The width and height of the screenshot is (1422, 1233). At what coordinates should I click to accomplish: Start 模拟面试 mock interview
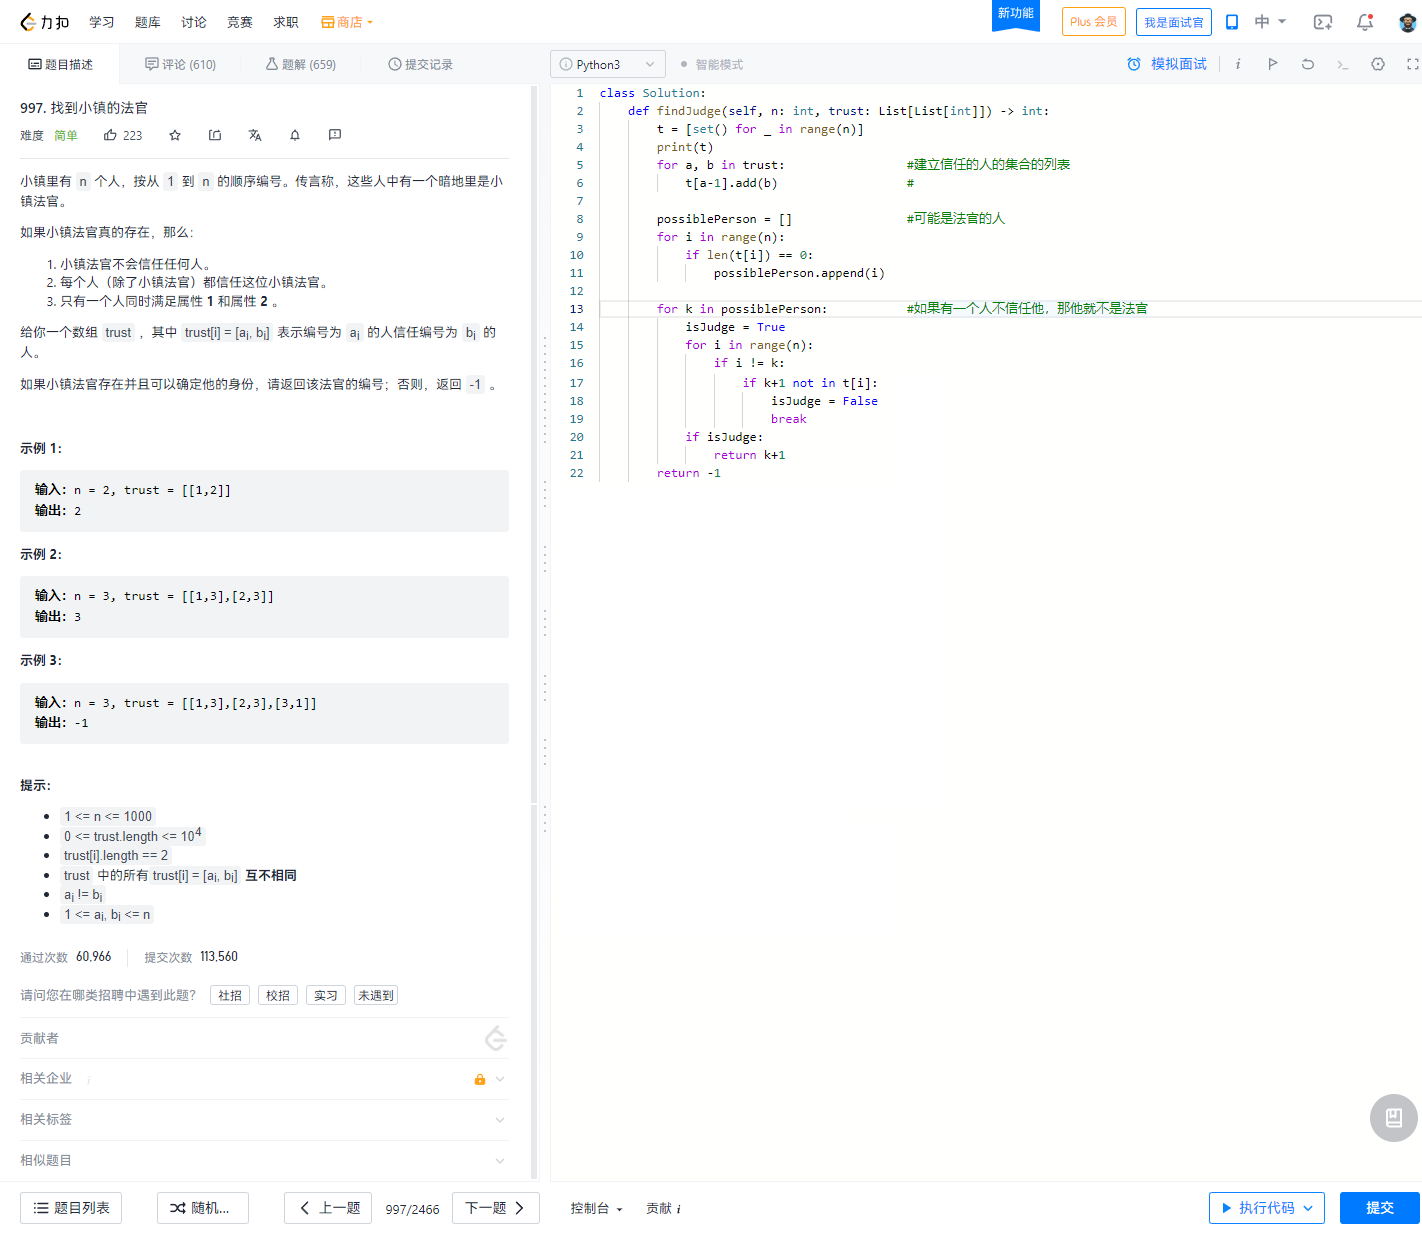[1167, 64]
